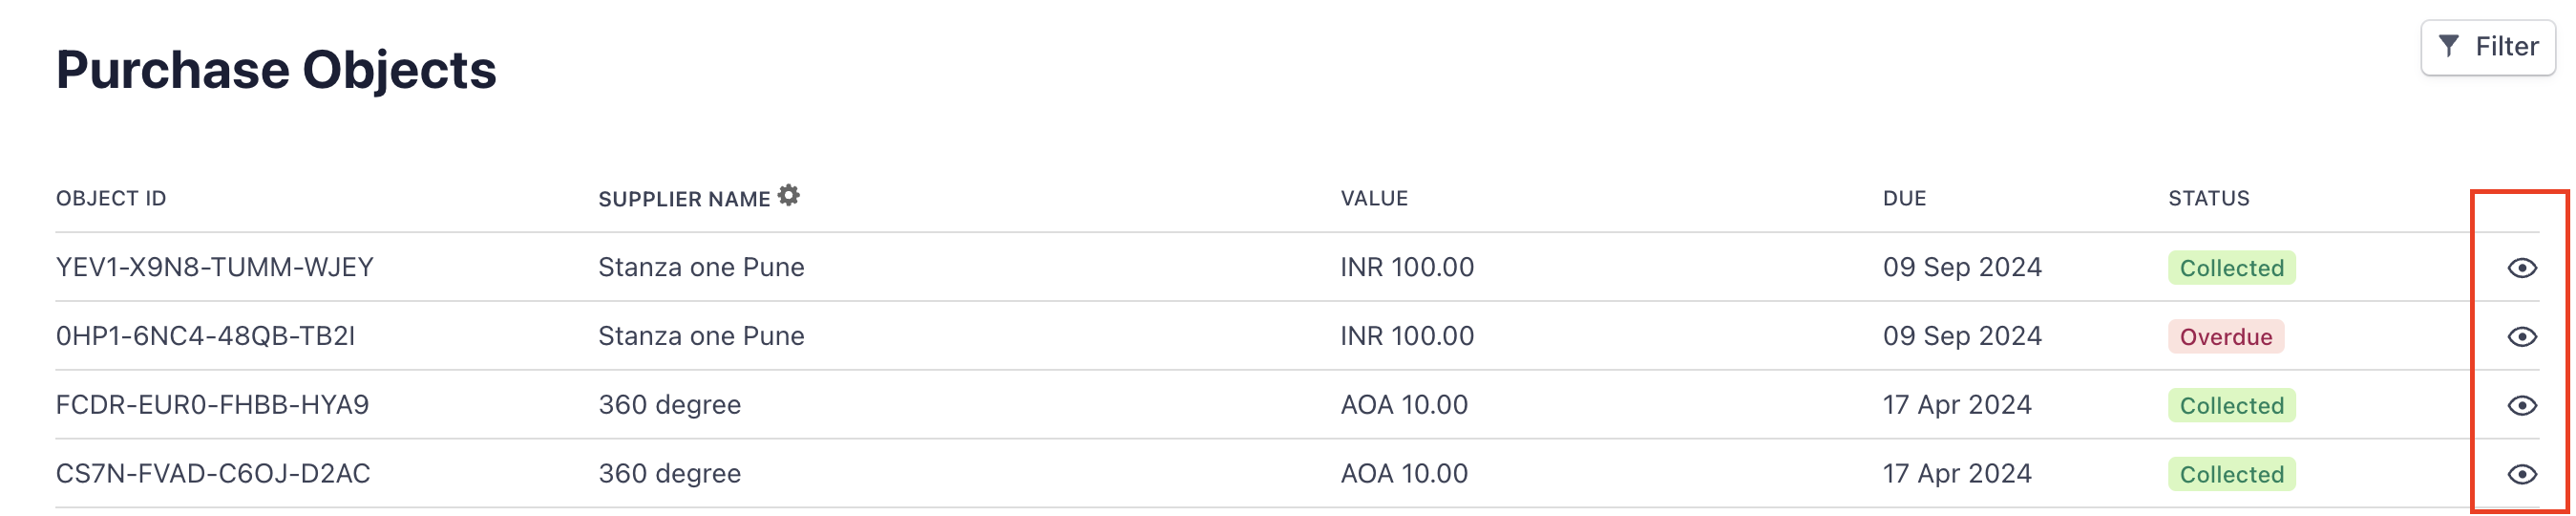Click the eye icon for YEV1-X9N8-TUMM-WJEY
The width and height of the screenshot is (2576, 516).
[x=2521, y=268]
